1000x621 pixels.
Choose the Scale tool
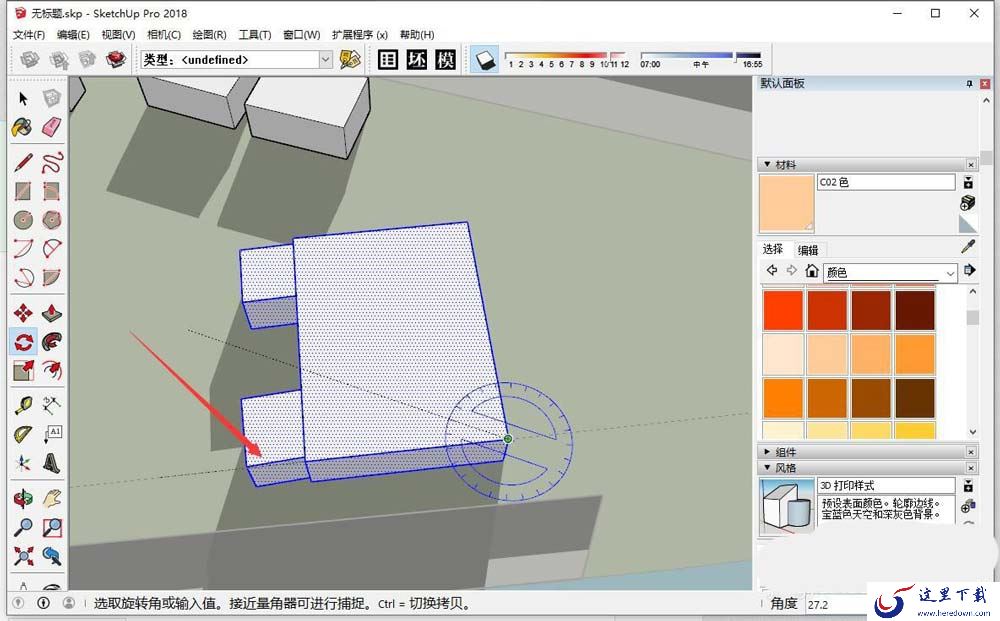pos(24,370)
